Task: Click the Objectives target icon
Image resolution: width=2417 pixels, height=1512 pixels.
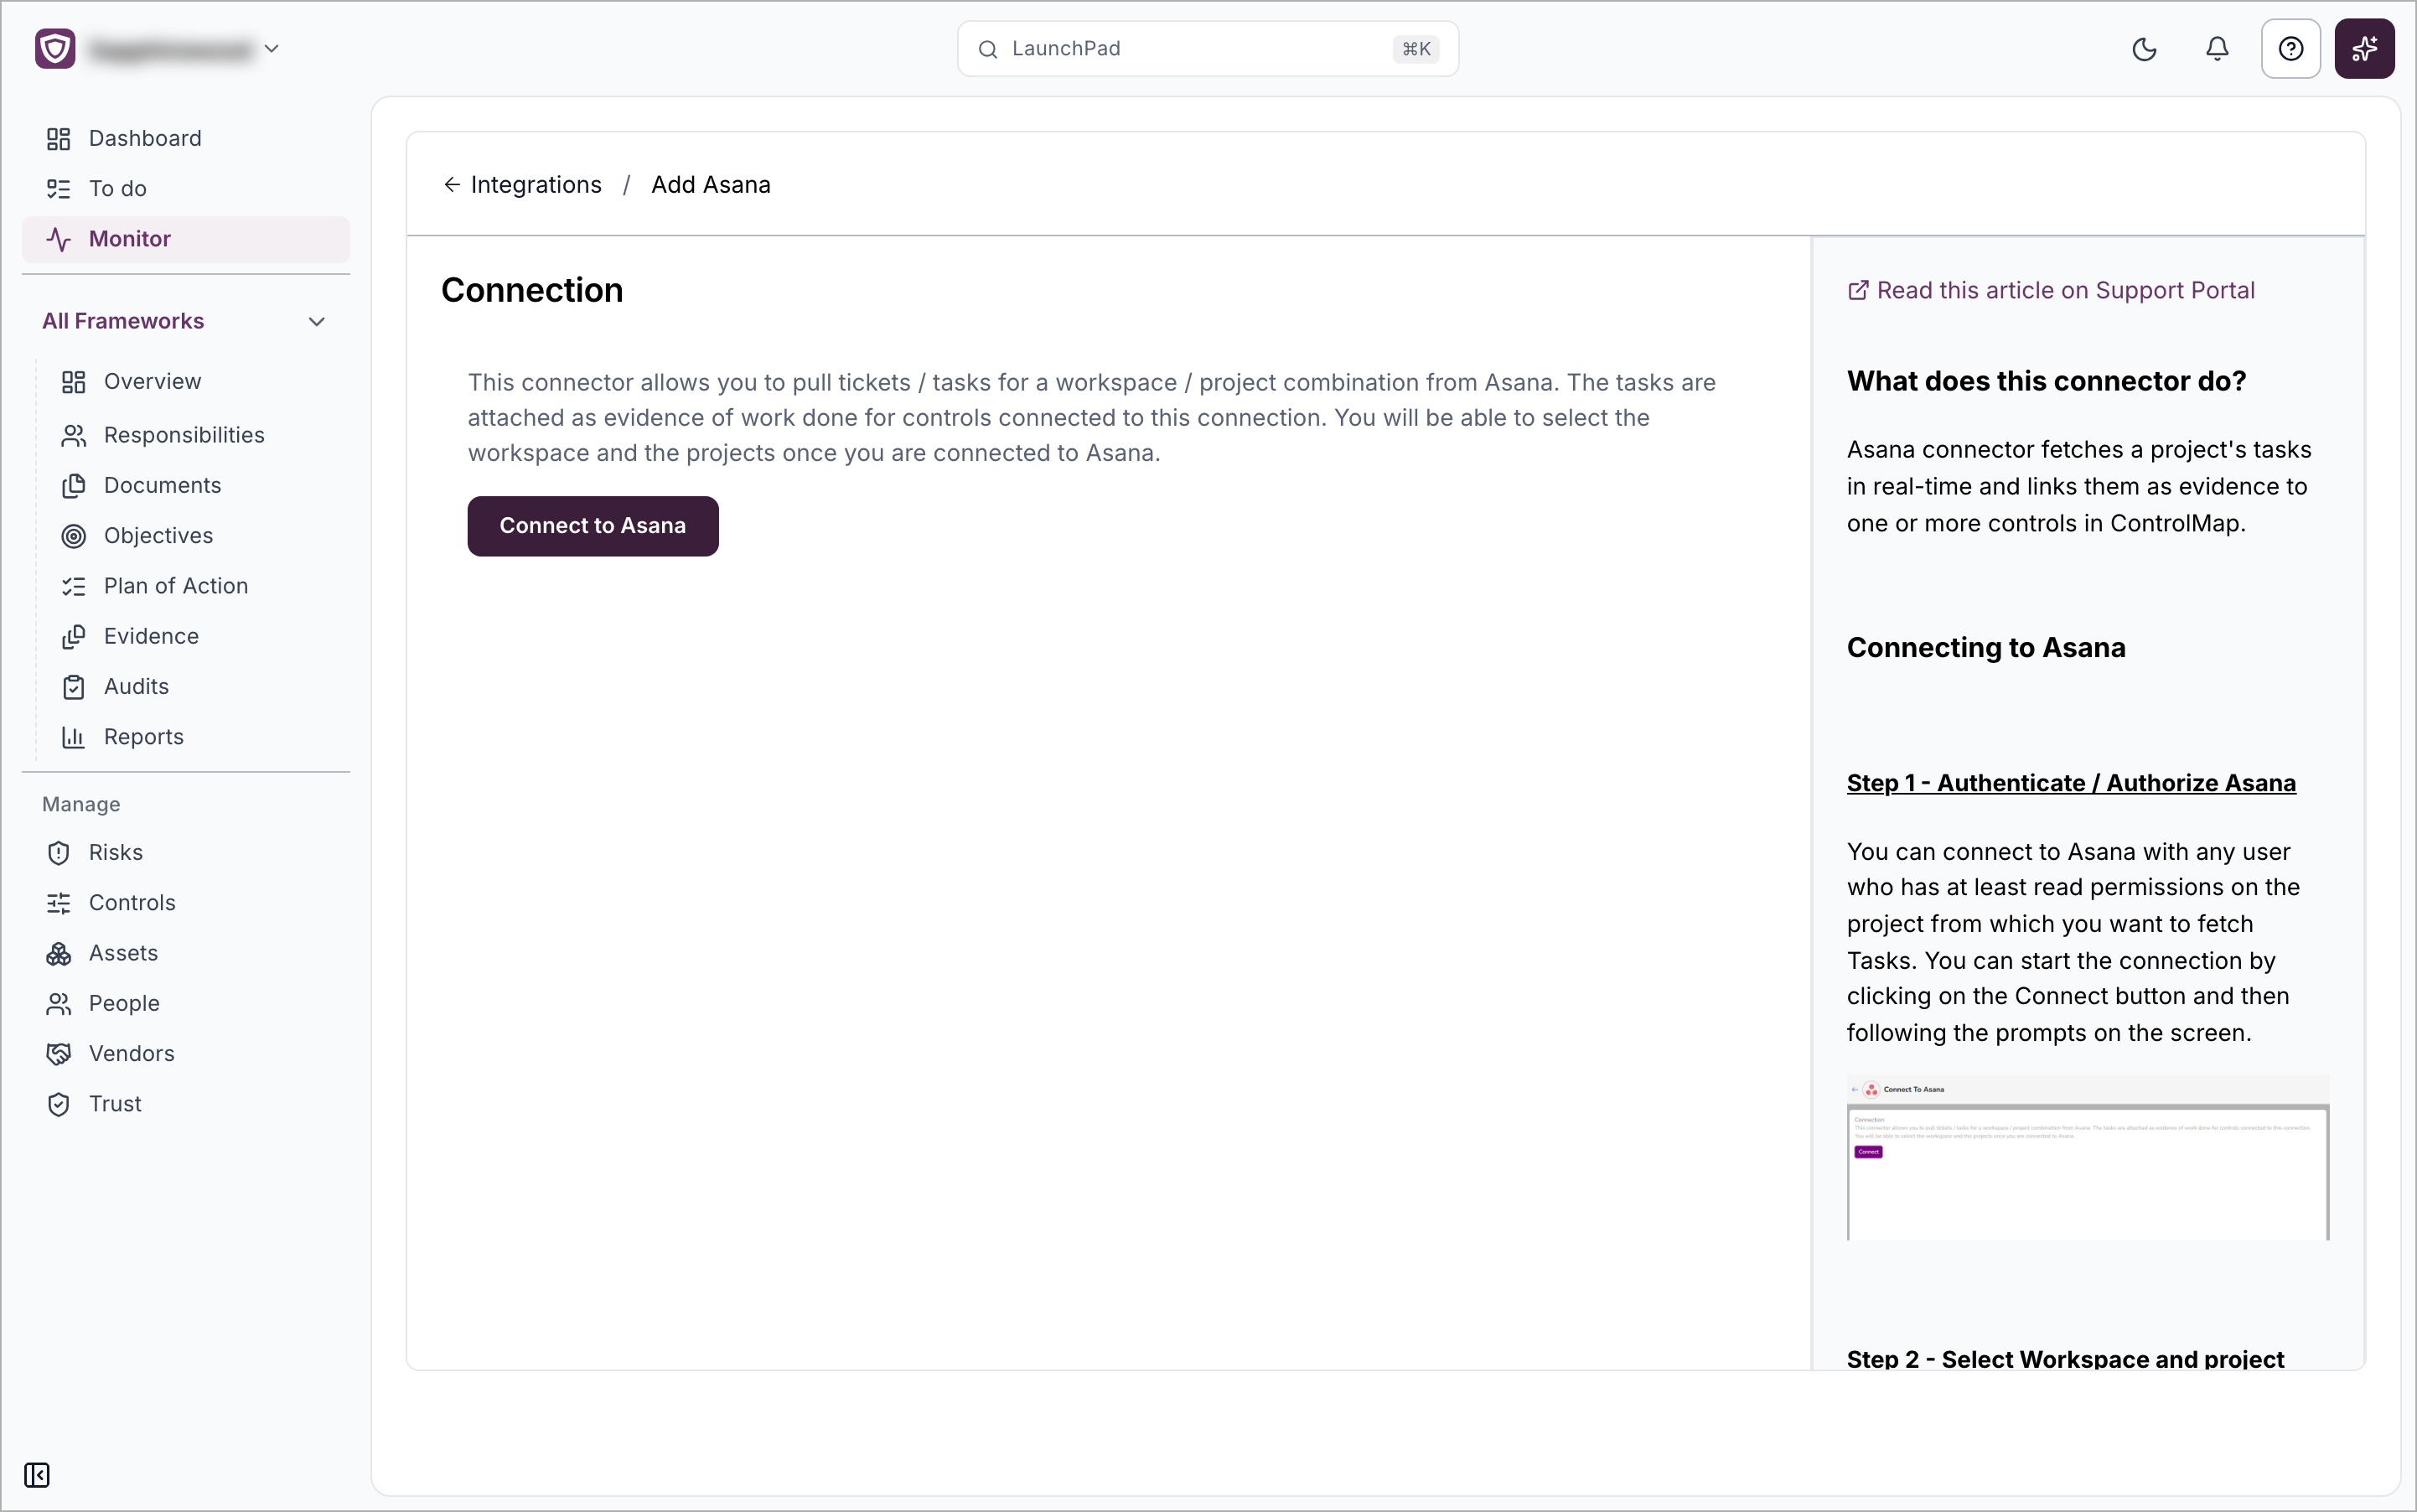Action: 74,536
